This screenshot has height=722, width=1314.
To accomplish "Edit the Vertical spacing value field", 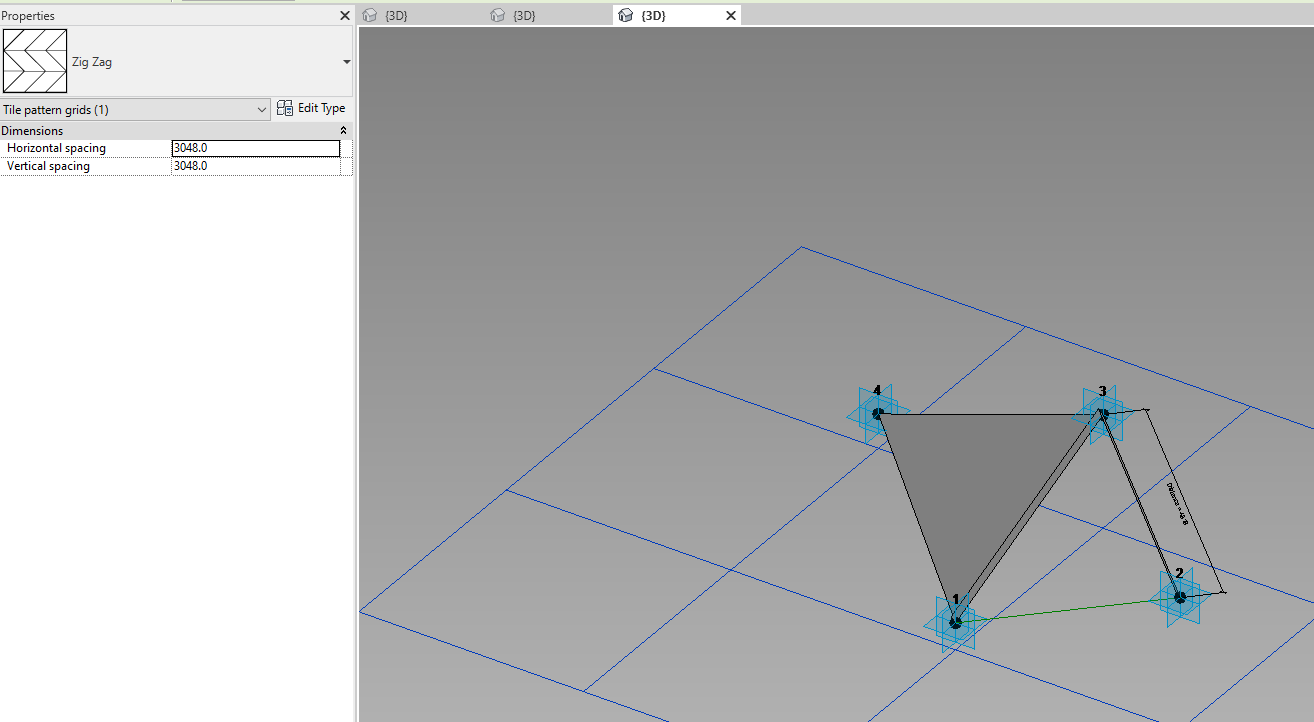I will (x=255, y=165).
